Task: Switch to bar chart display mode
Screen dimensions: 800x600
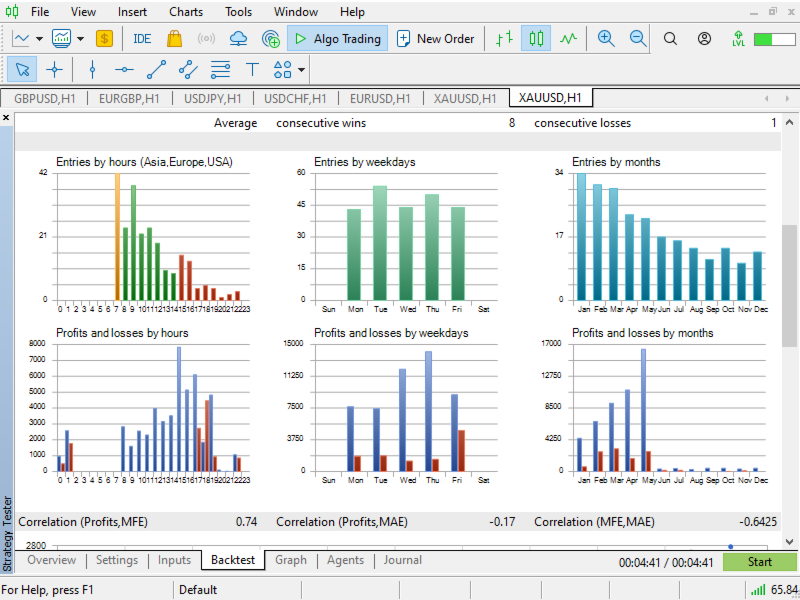Action: tap(504, 39)
